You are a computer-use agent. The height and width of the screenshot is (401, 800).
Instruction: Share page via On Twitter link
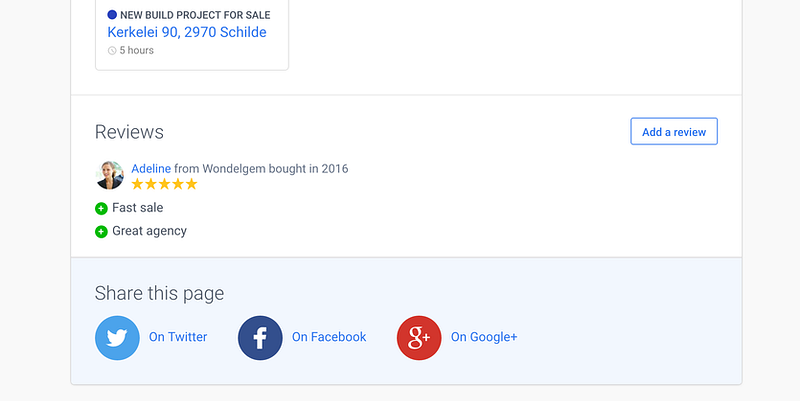click(x=178, y=337)
